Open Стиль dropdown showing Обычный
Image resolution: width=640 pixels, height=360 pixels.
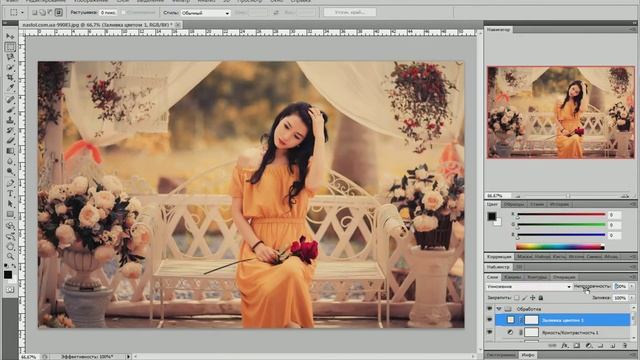coord(206,13)
